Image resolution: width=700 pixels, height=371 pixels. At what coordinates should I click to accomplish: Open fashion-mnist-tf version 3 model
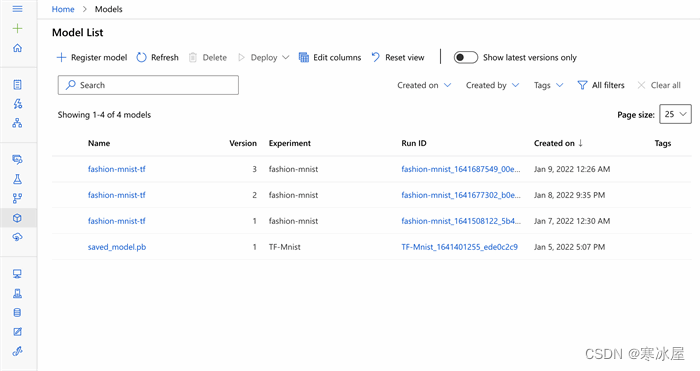coord(117,169)
